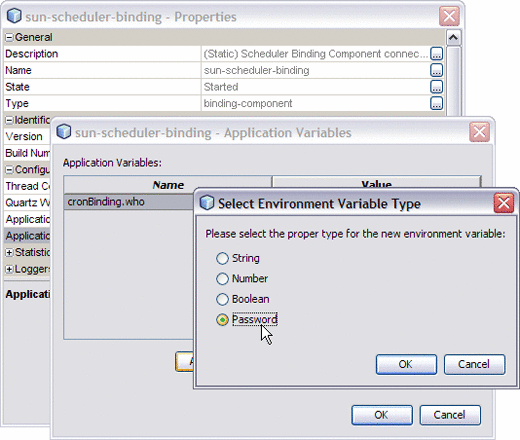This screenshot has width=520, height=440.
Task: Select the Build Number property row
Action: click(27, 153)
